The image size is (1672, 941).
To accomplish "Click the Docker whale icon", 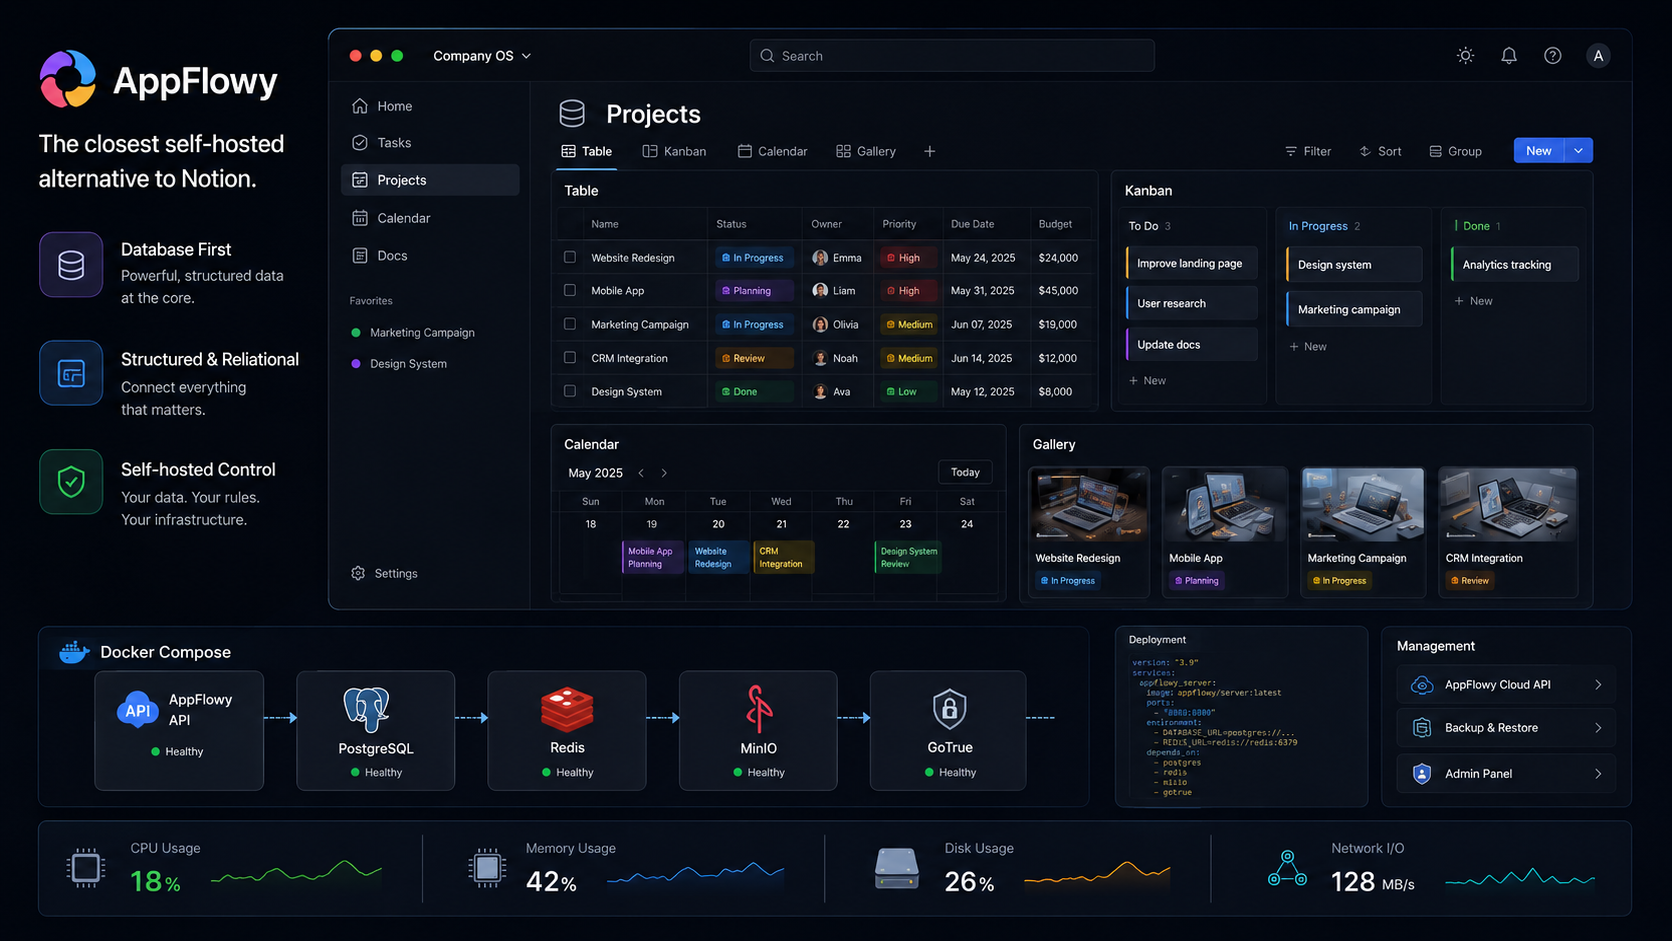I will (74, 652).
